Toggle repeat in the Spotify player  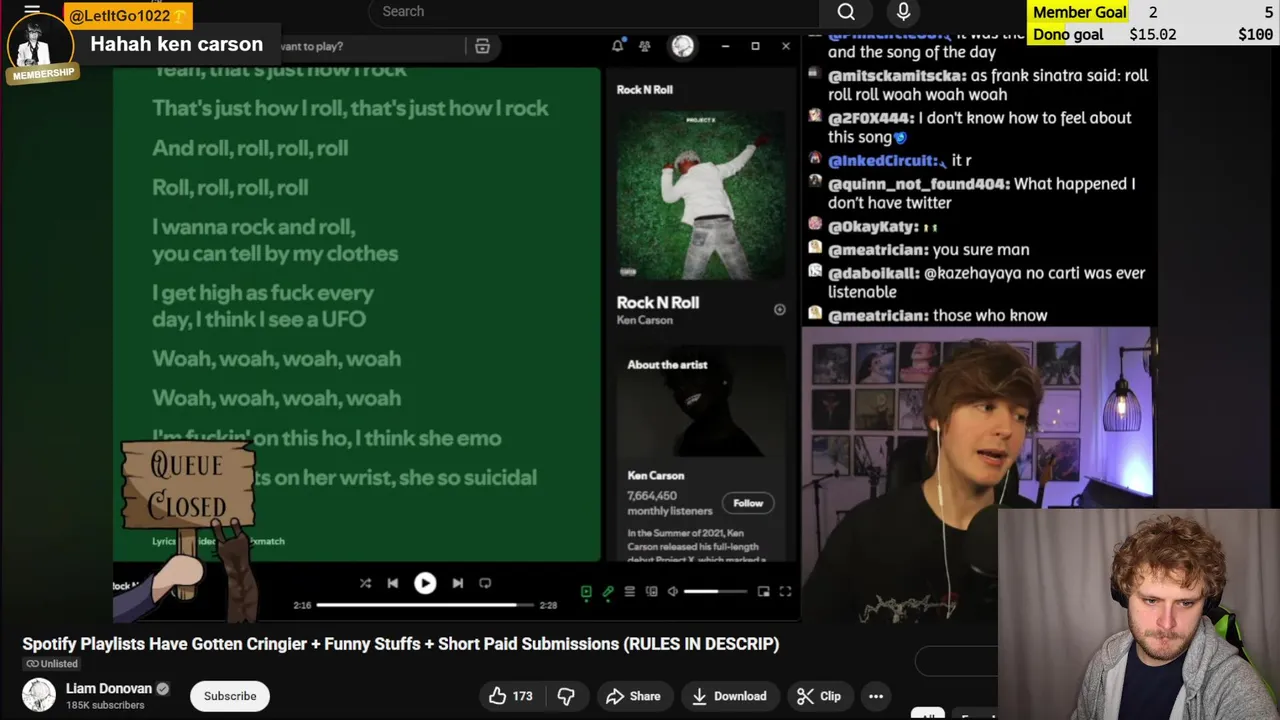[485, 583]
